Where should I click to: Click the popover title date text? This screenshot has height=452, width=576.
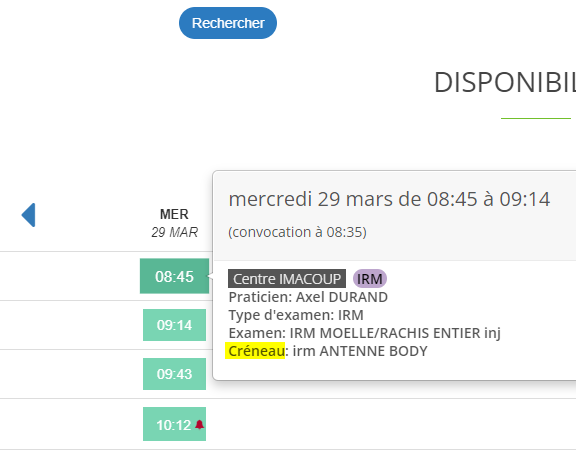coord(389,199)
